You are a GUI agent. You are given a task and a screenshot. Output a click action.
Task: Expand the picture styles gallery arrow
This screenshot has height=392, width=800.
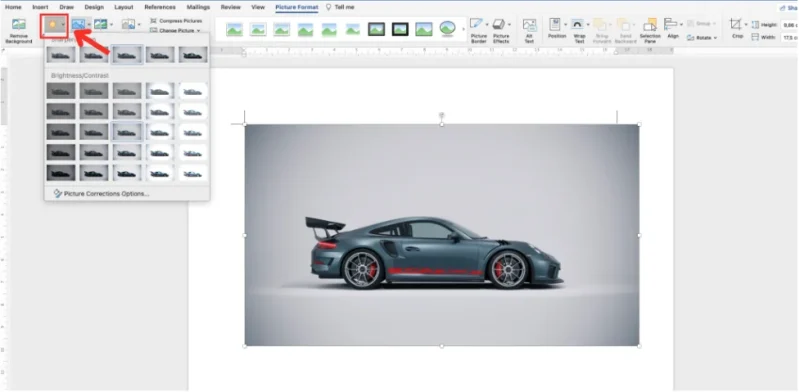coord(464,29)
